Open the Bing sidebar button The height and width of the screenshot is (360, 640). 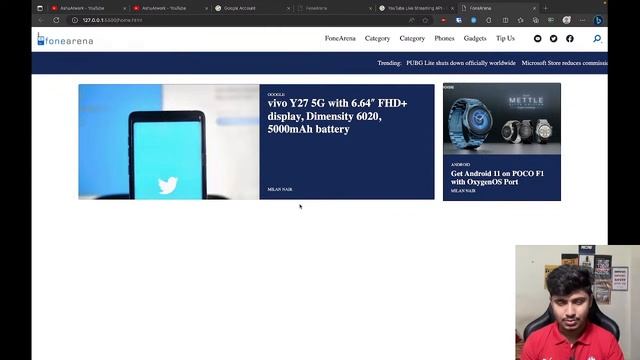pyautogui.click(x=598, y=20)
